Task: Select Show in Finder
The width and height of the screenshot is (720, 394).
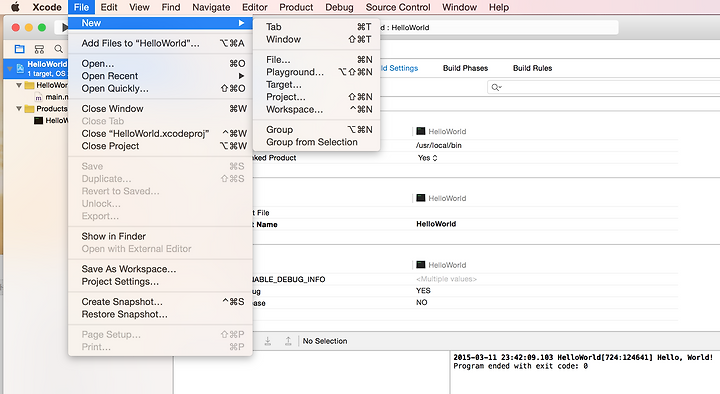Action: pos(160,236)
